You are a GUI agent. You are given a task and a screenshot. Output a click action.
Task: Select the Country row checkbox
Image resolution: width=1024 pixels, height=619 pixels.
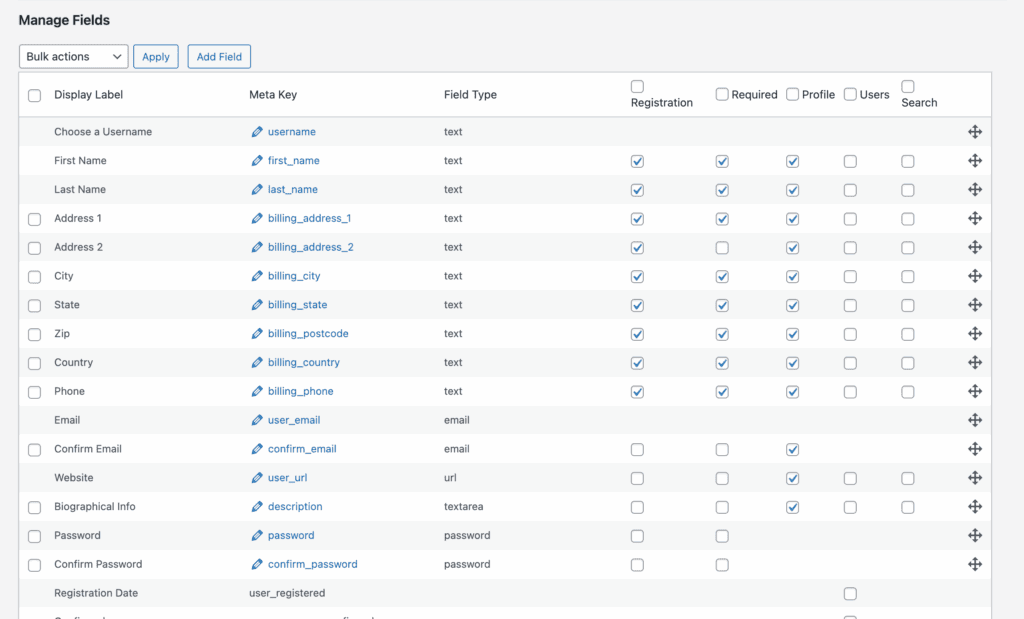click(x=35, y=364)
